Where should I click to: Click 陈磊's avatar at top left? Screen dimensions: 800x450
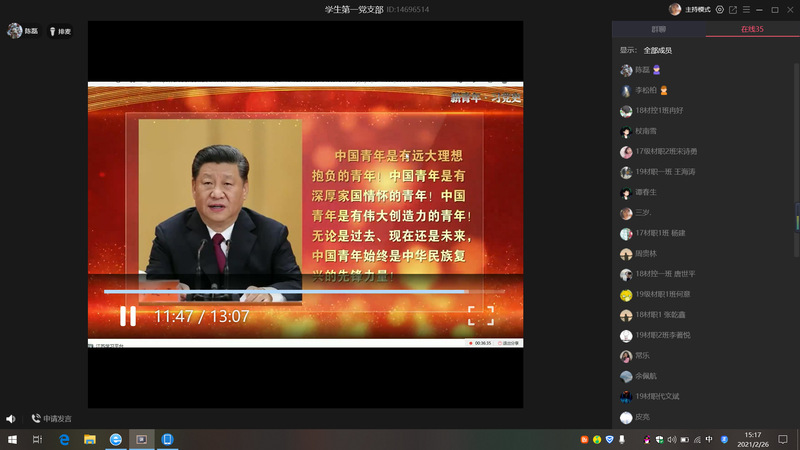point(15,31)
